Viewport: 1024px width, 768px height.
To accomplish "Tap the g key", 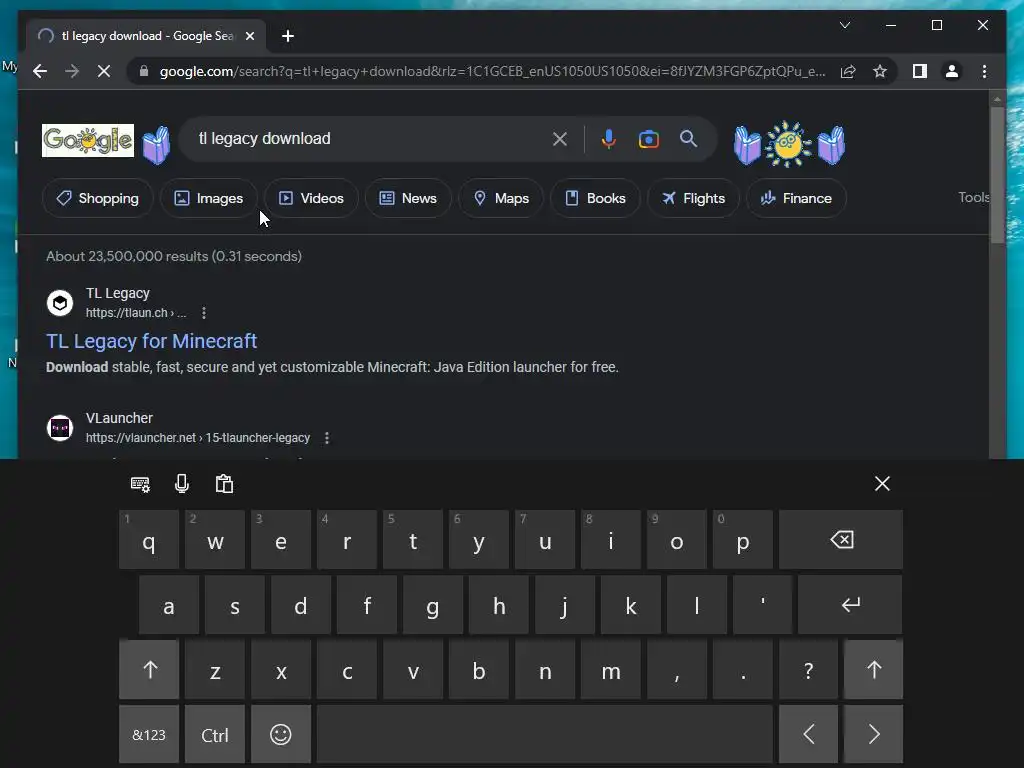I will tap(432, 605).
